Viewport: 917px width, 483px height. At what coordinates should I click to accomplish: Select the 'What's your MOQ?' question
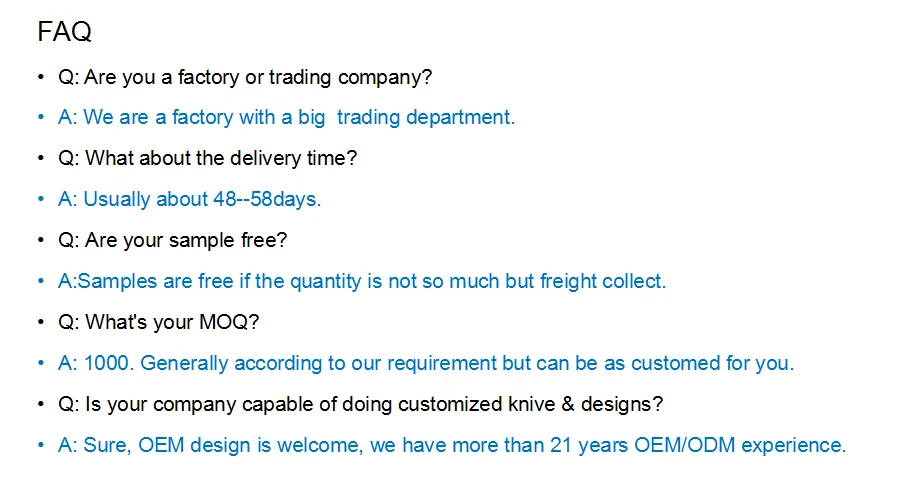coord(158,322)
